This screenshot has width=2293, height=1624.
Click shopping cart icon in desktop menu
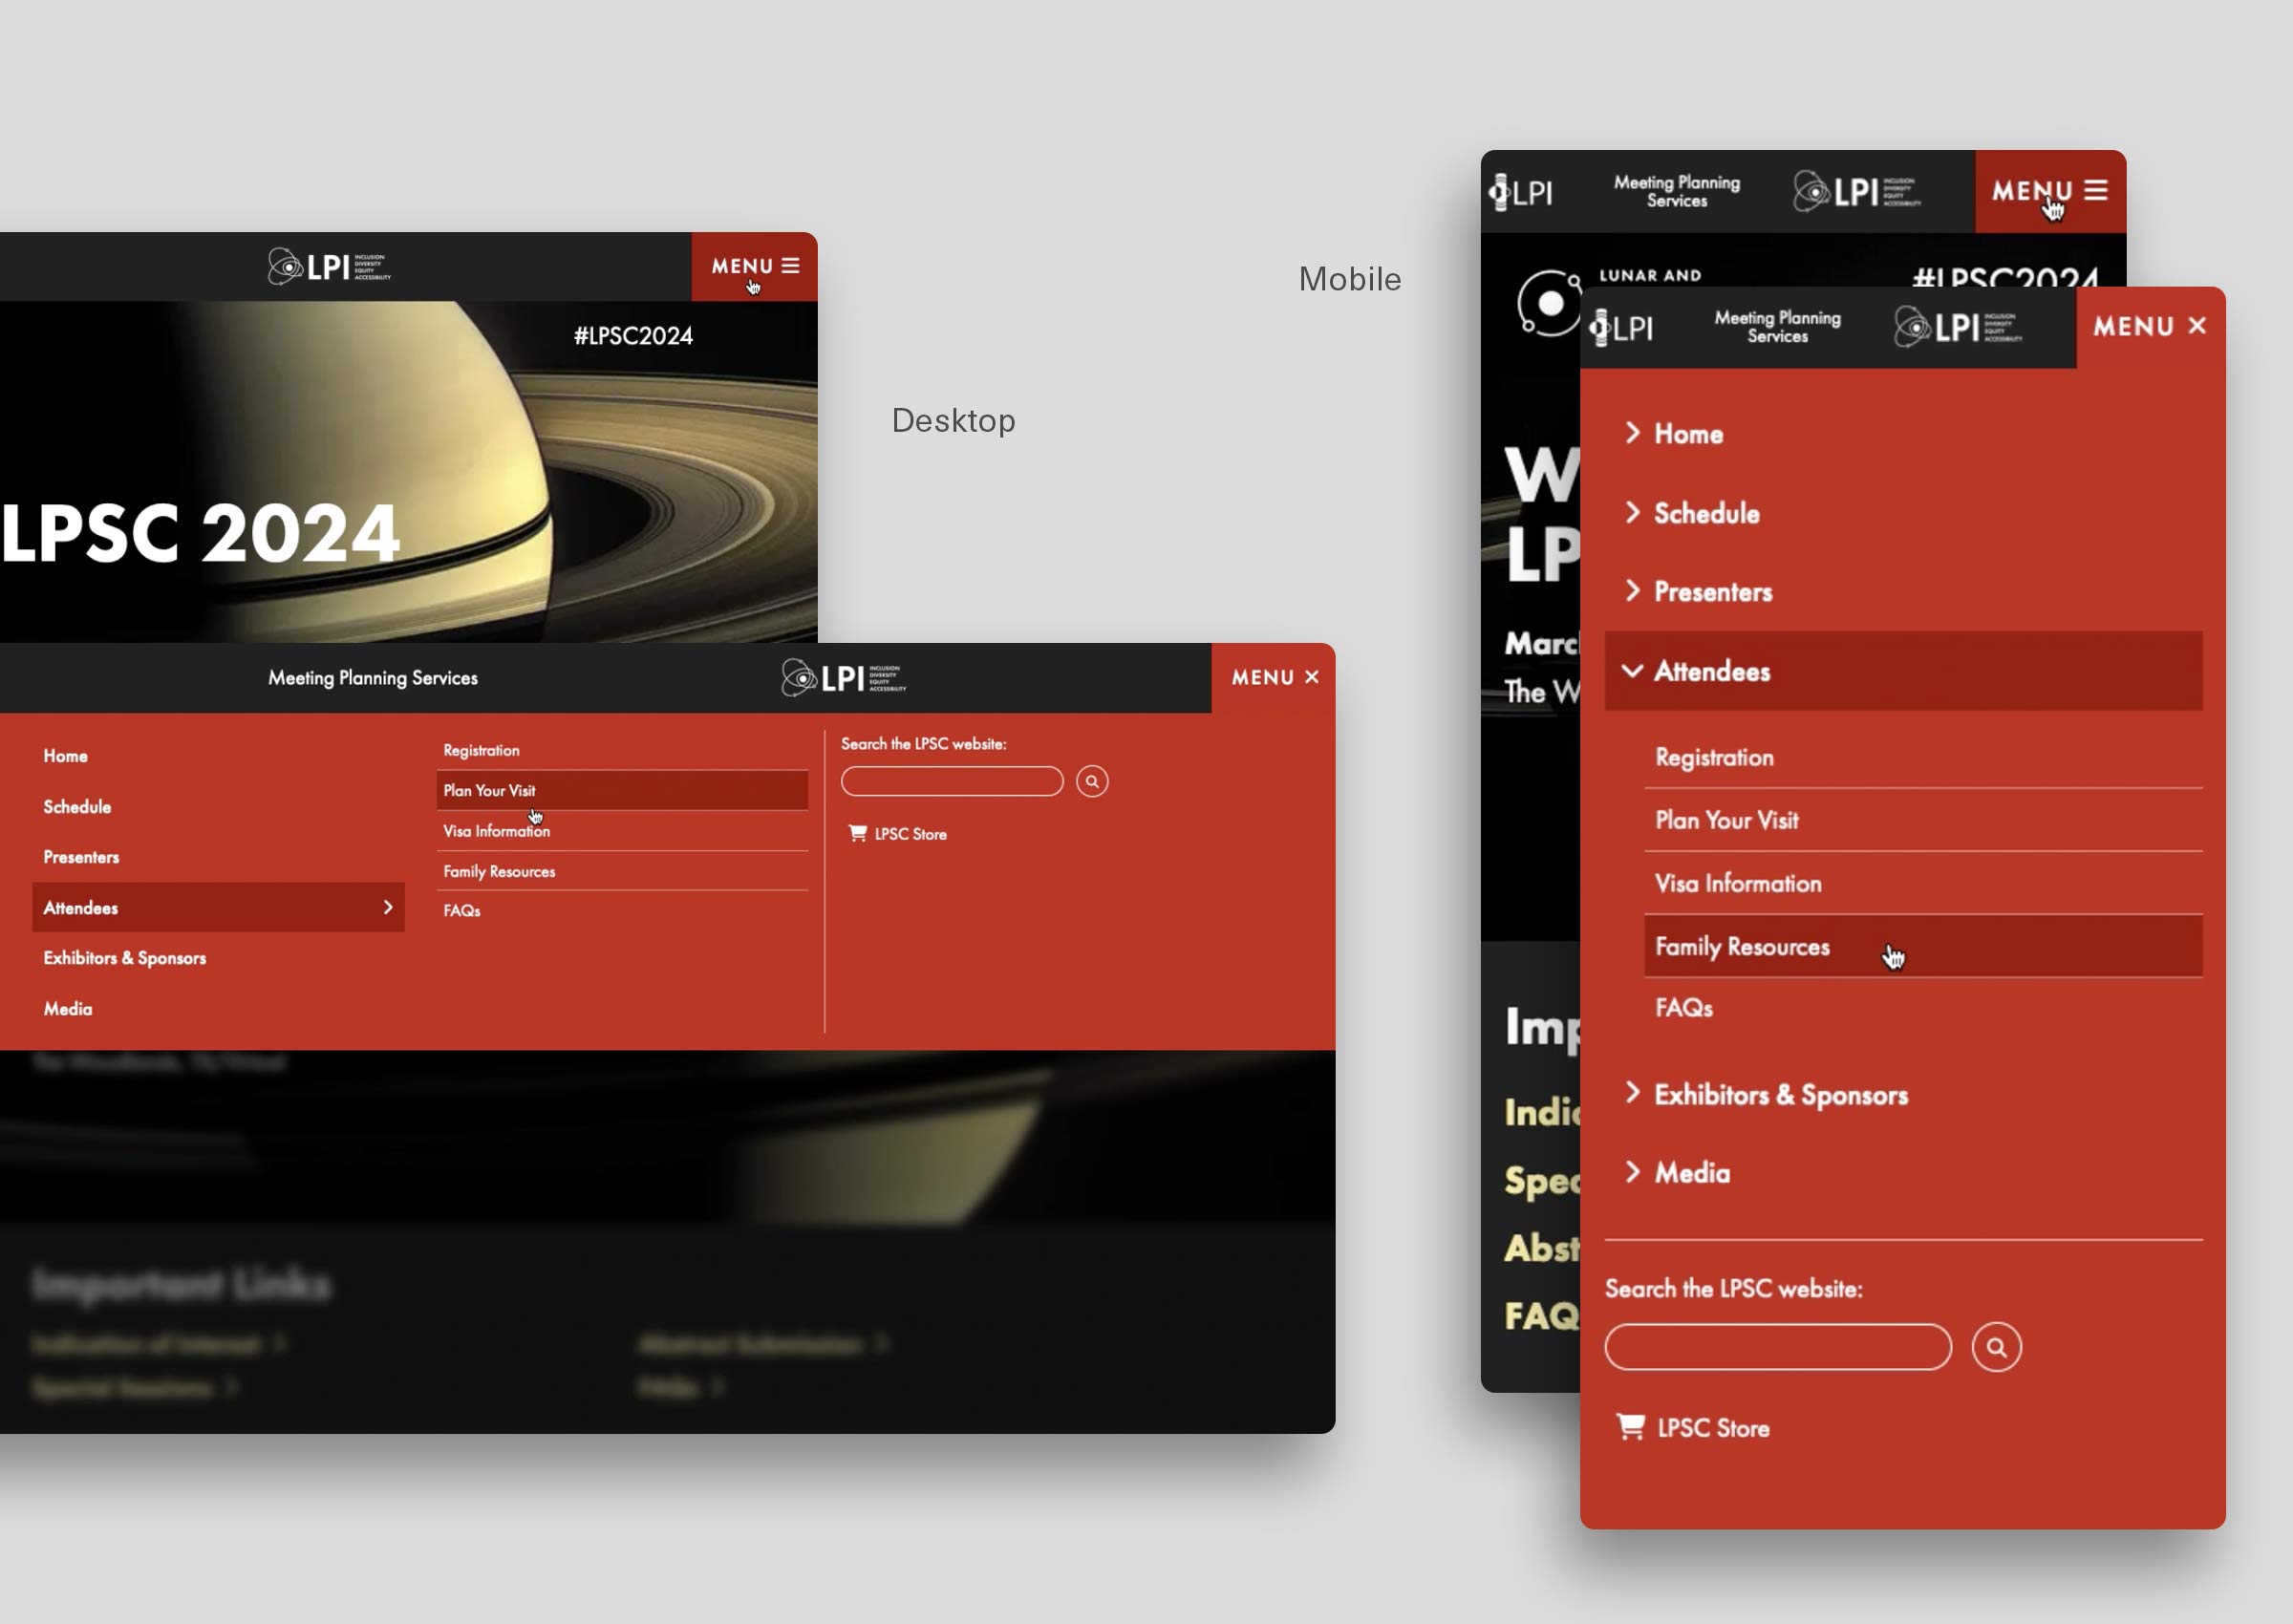[x=857, y=833]
